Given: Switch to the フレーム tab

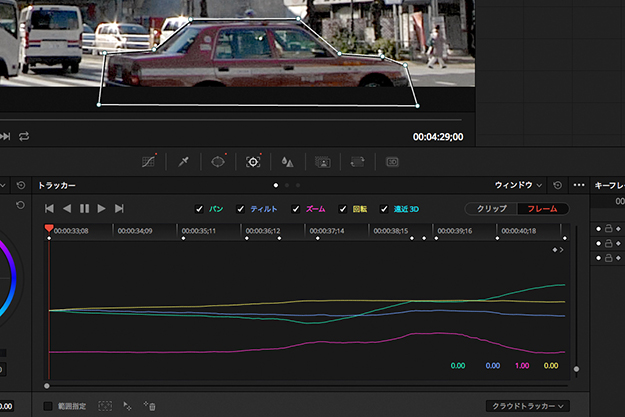Looking at the screenshot, I should [x=542, y=209].
